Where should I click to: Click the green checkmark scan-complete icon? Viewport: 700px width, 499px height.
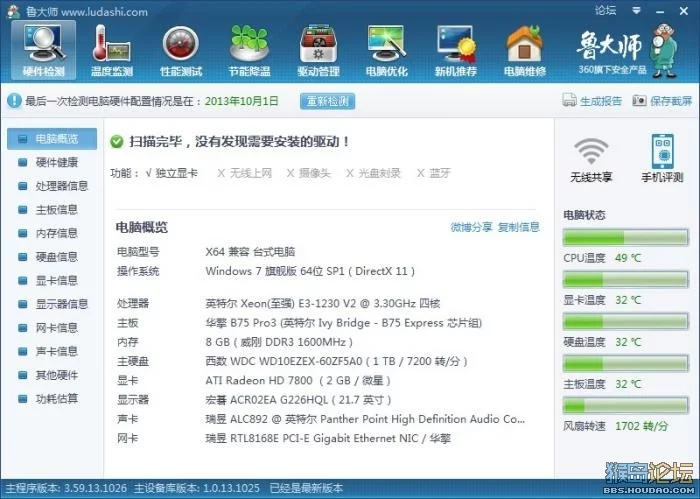coord(117,142)
